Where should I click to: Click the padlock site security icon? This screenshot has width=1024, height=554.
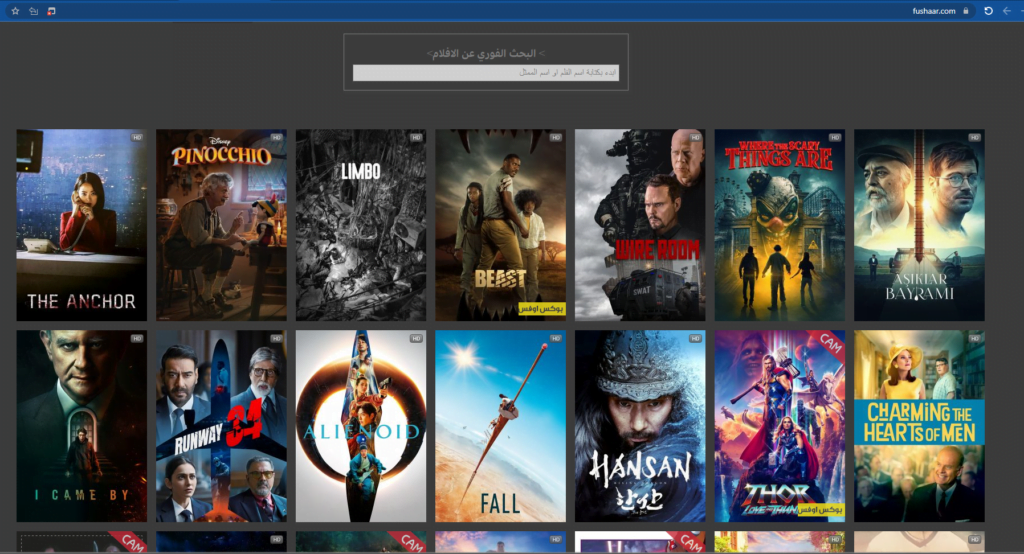pos(966,11)
